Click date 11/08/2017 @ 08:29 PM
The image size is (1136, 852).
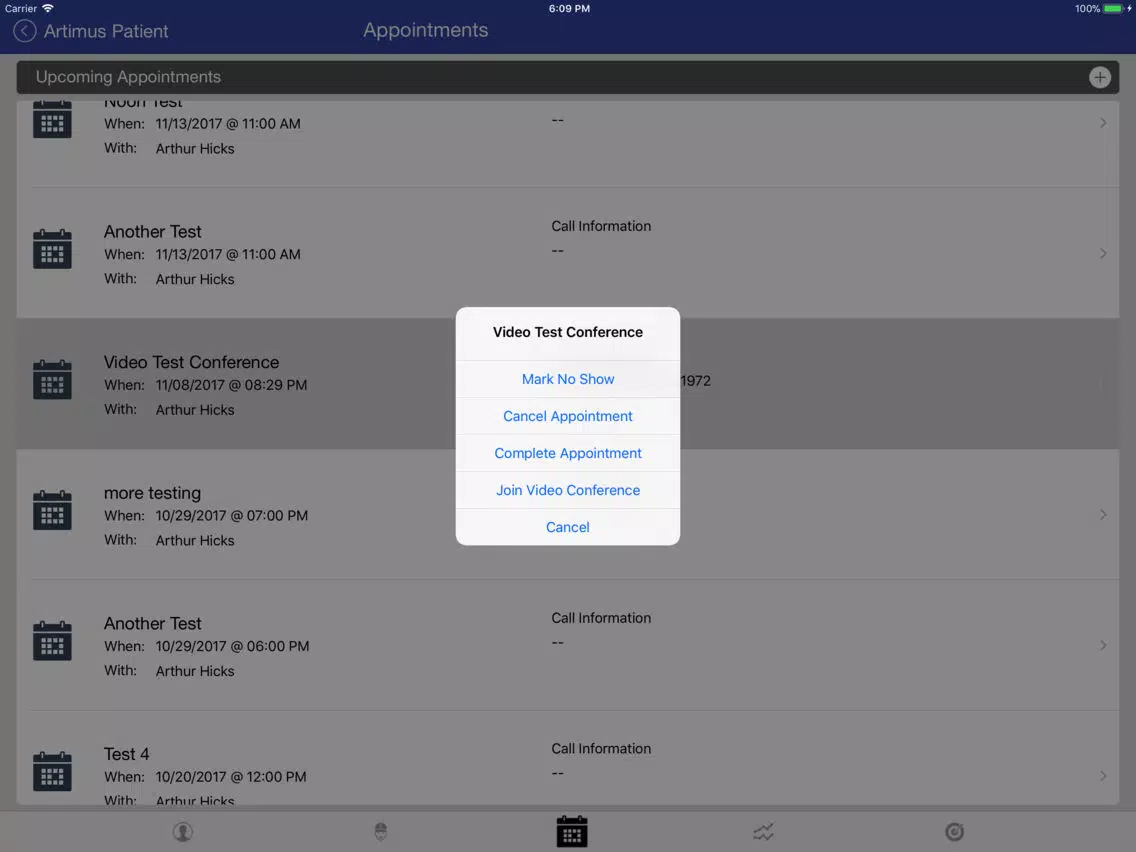click(231, 385)
